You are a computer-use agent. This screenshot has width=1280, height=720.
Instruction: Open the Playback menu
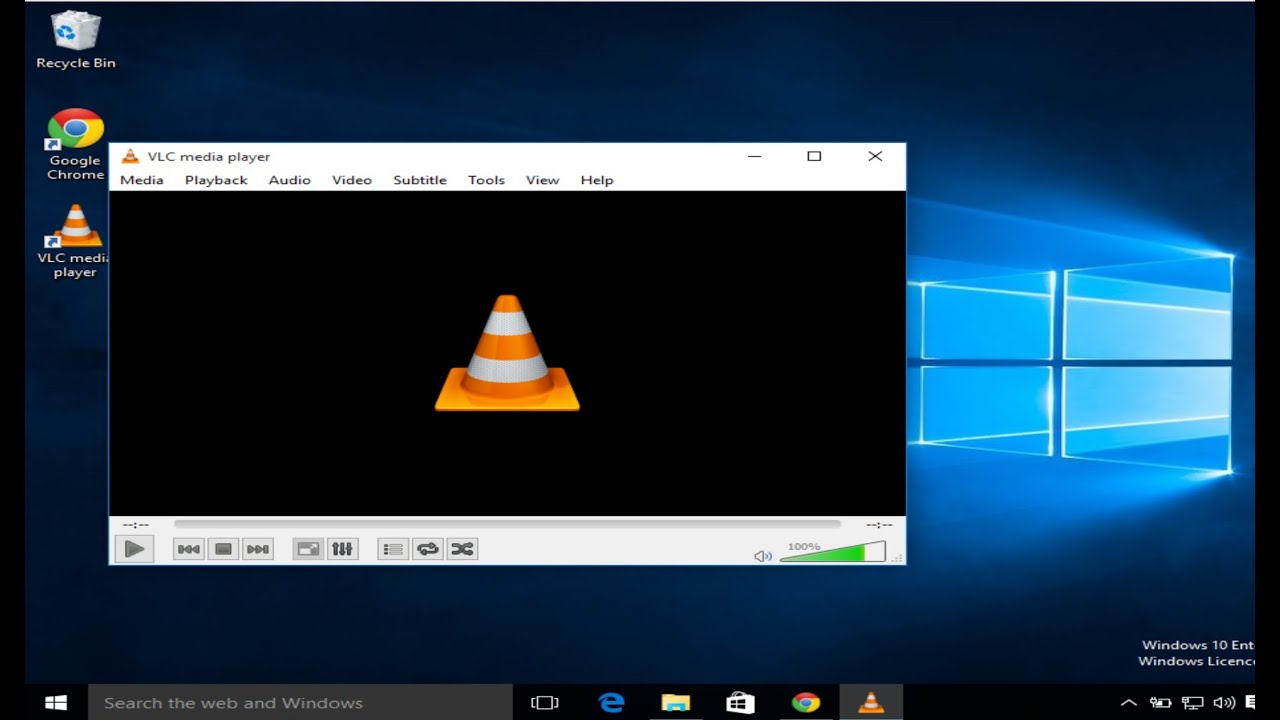[x=215, y=180]
